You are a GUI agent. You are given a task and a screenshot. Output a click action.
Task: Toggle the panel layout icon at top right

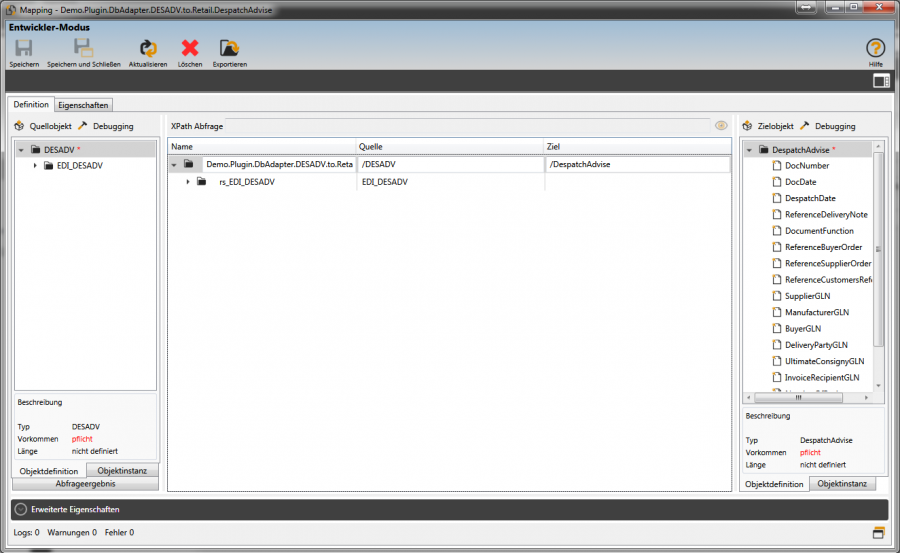pos(880,81)
